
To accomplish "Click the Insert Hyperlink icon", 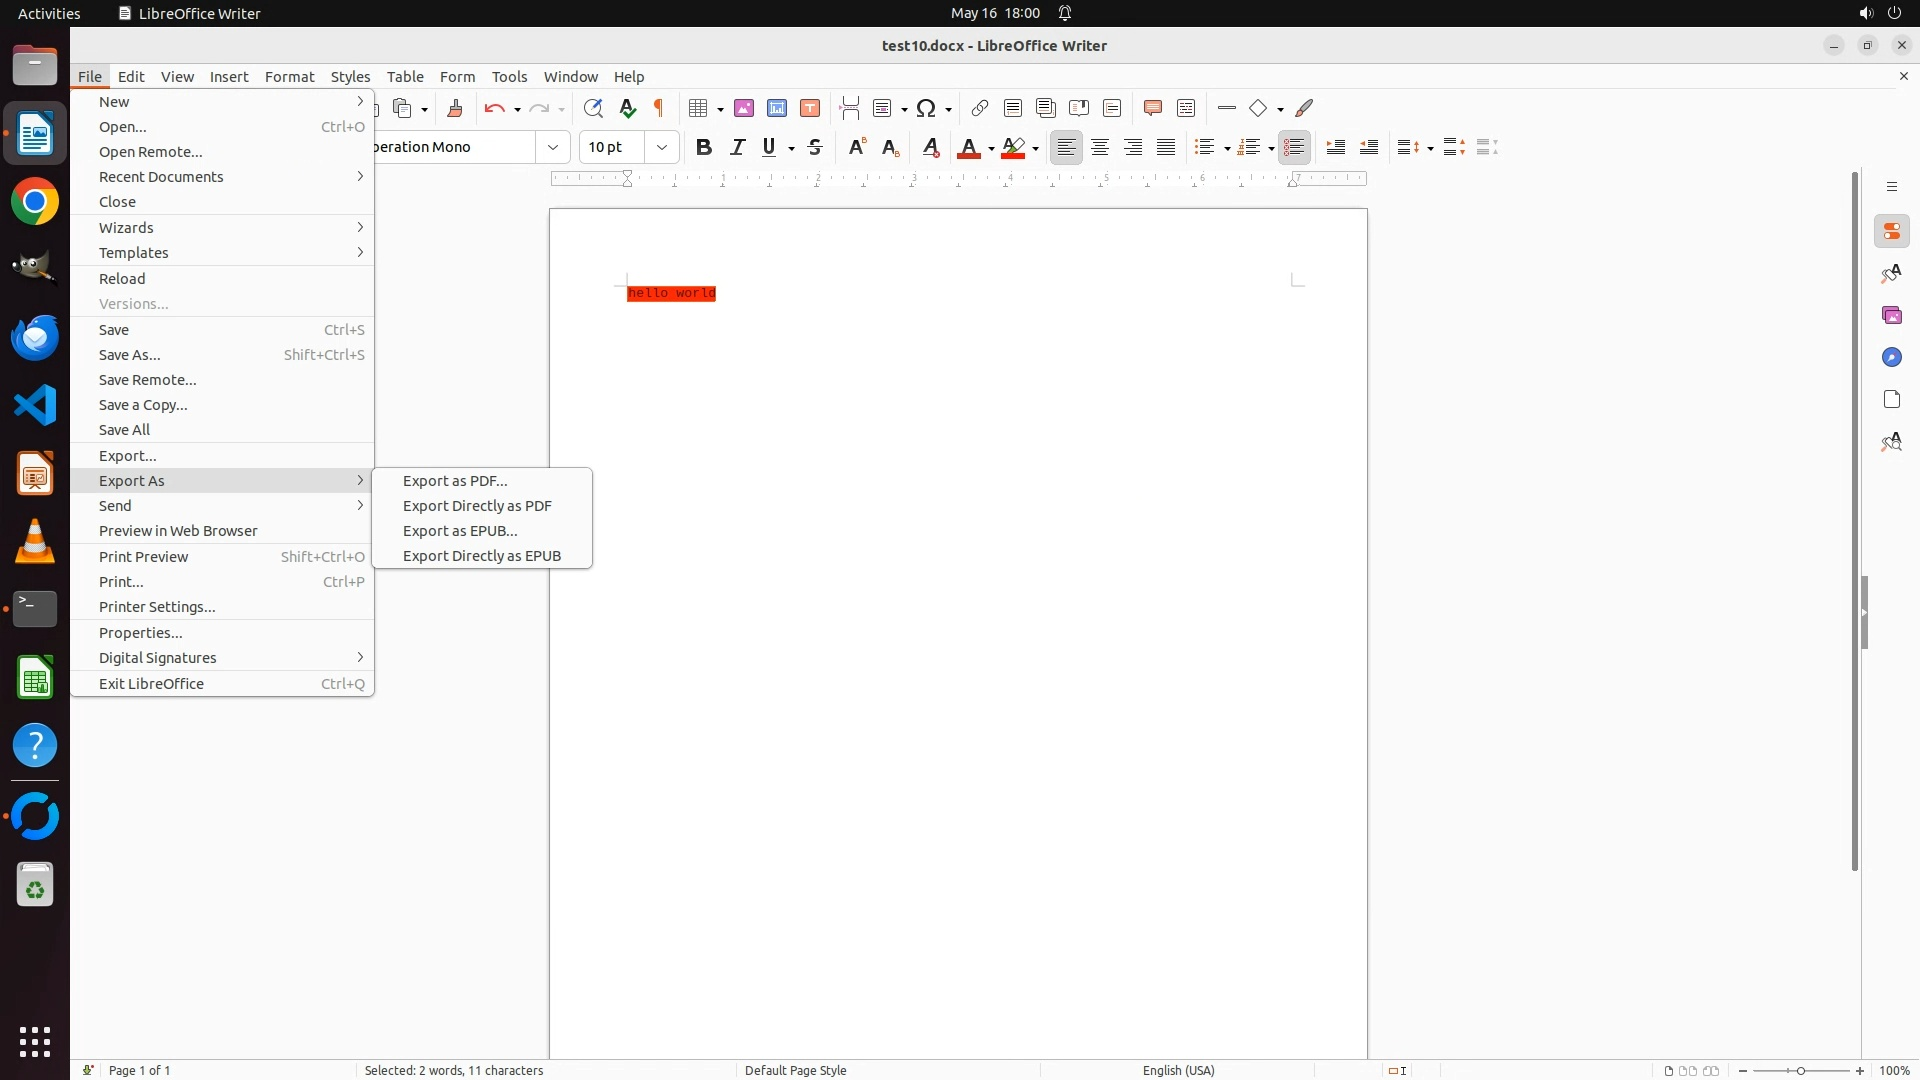I will coord(980,108).
